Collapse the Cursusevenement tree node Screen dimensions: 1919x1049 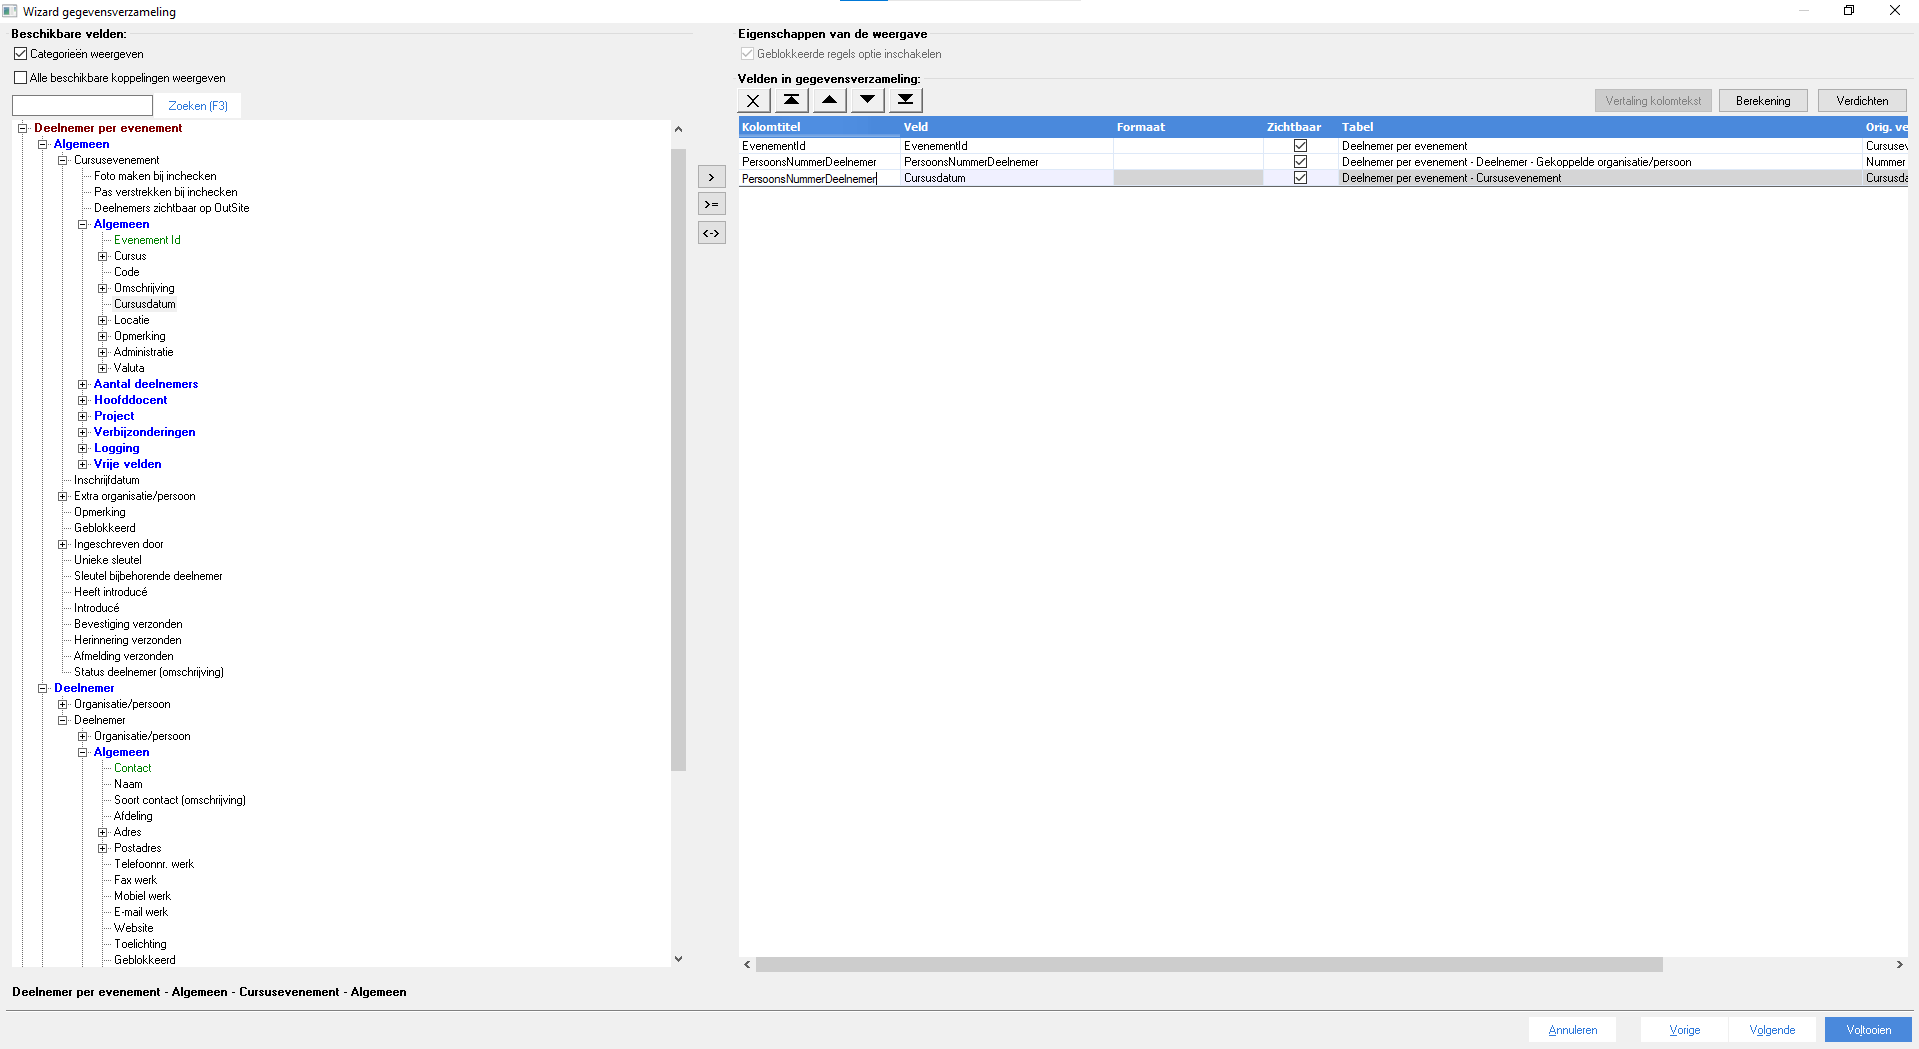pos(63,160)
